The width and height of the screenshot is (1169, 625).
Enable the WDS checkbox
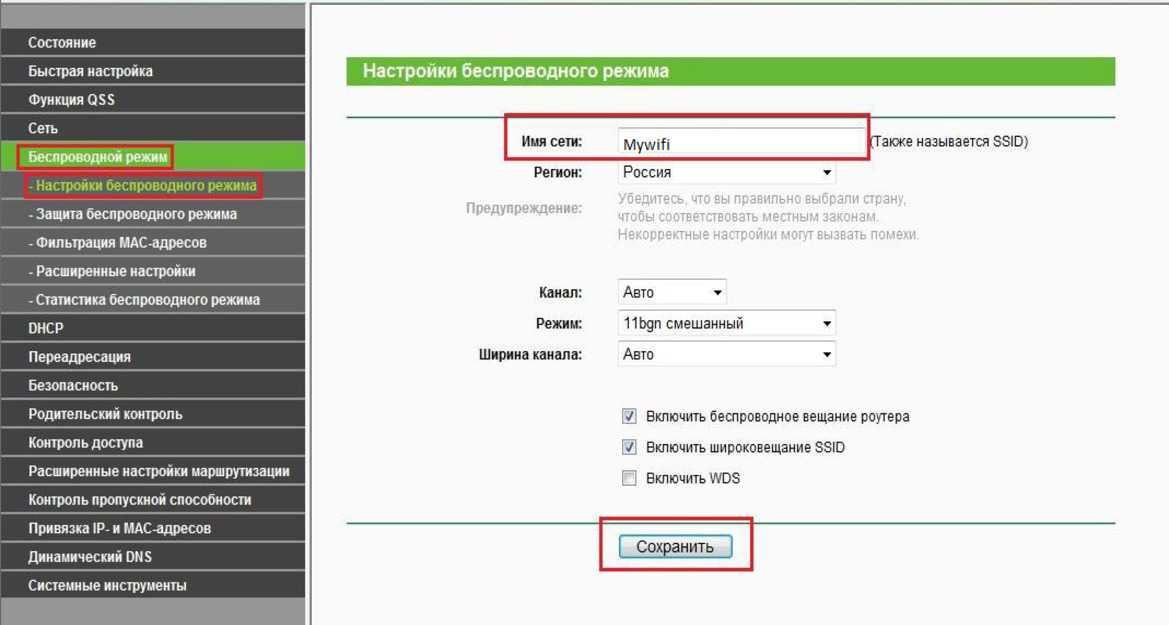pos(629,479)
